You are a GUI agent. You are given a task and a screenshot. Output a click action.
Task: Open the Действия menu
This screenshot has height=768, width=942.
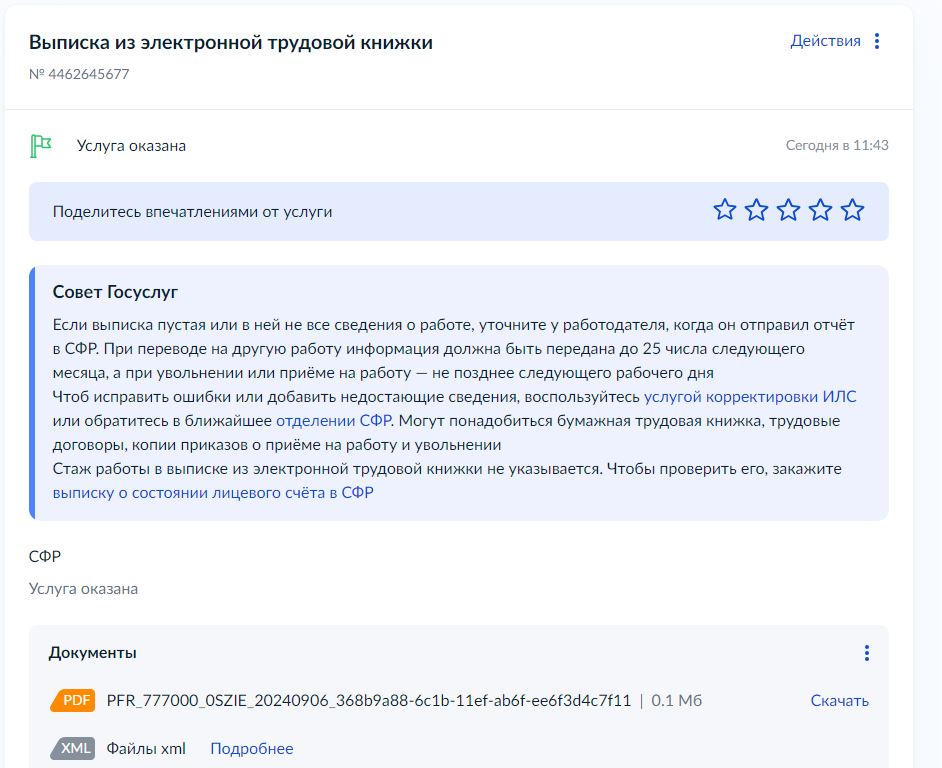[825, 41]
